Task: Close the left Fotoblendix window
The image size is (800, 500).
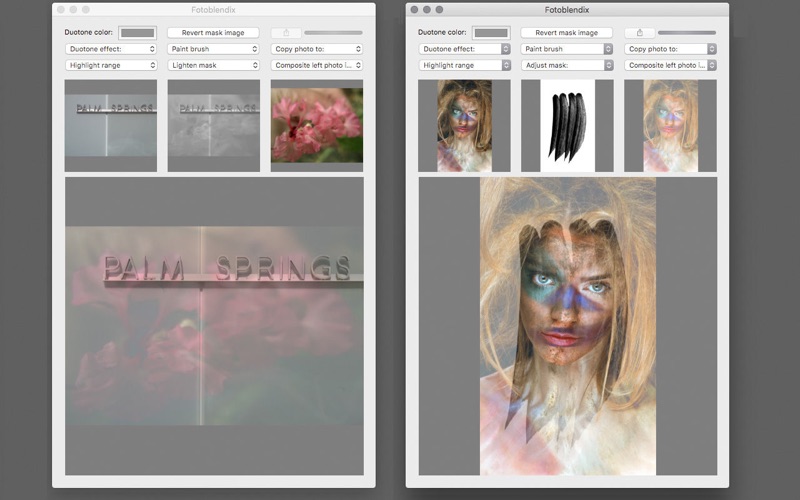Action: pos(61,10)
